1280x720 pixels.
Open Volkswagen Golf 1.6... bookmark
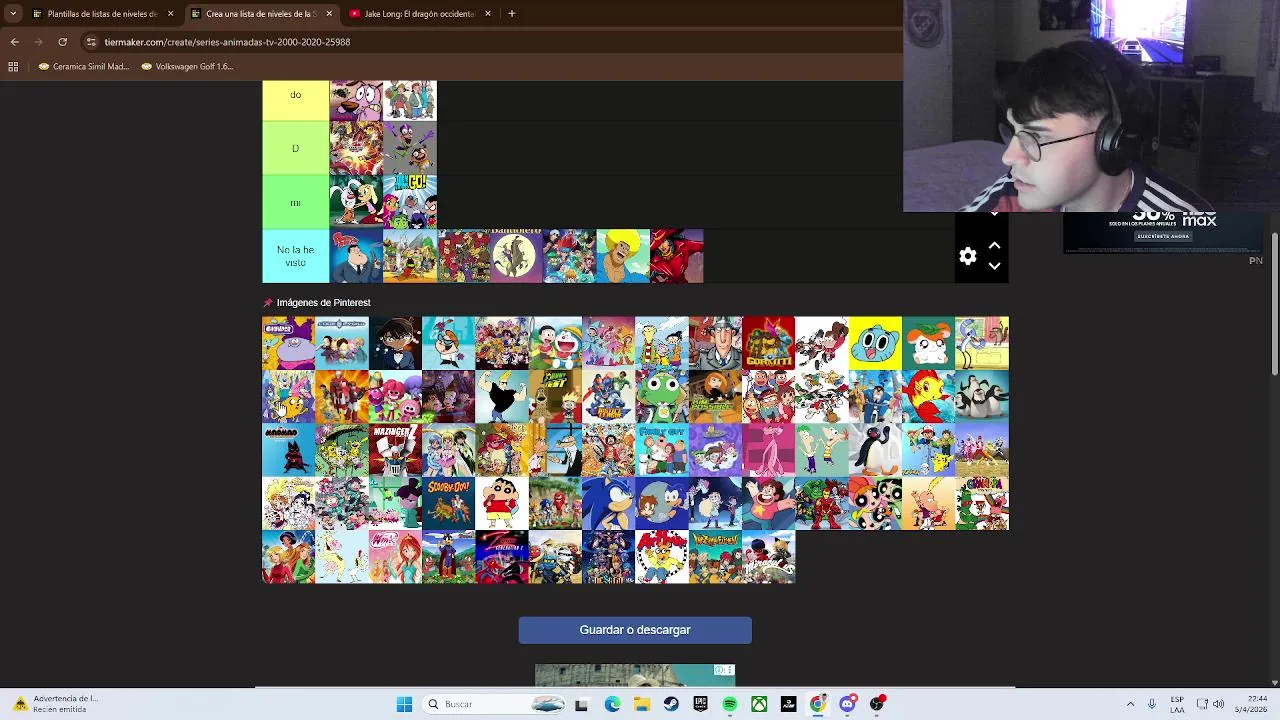pos(187,67)
